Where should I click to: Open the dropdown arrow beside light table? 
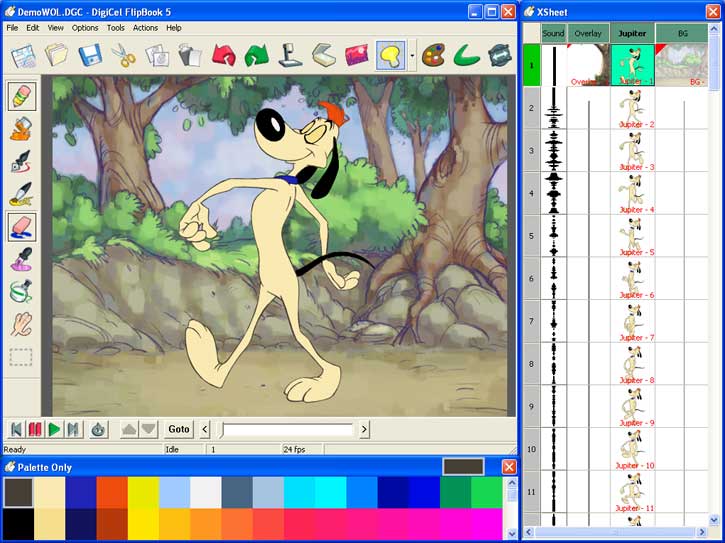pos(412,56)
